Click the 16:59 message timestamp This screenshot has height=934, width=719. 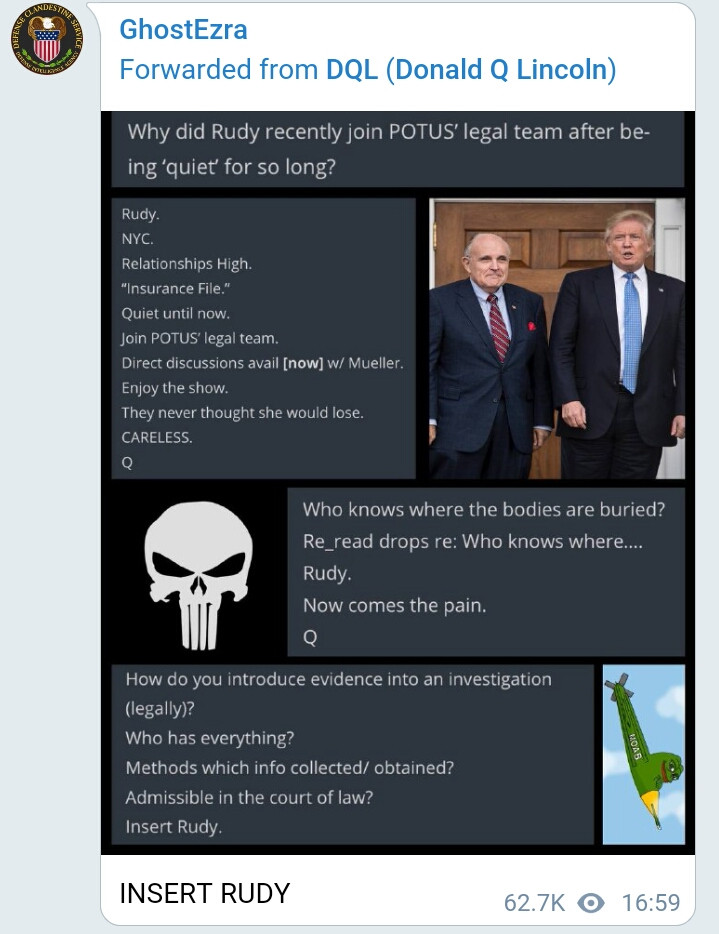pos(651,903)
